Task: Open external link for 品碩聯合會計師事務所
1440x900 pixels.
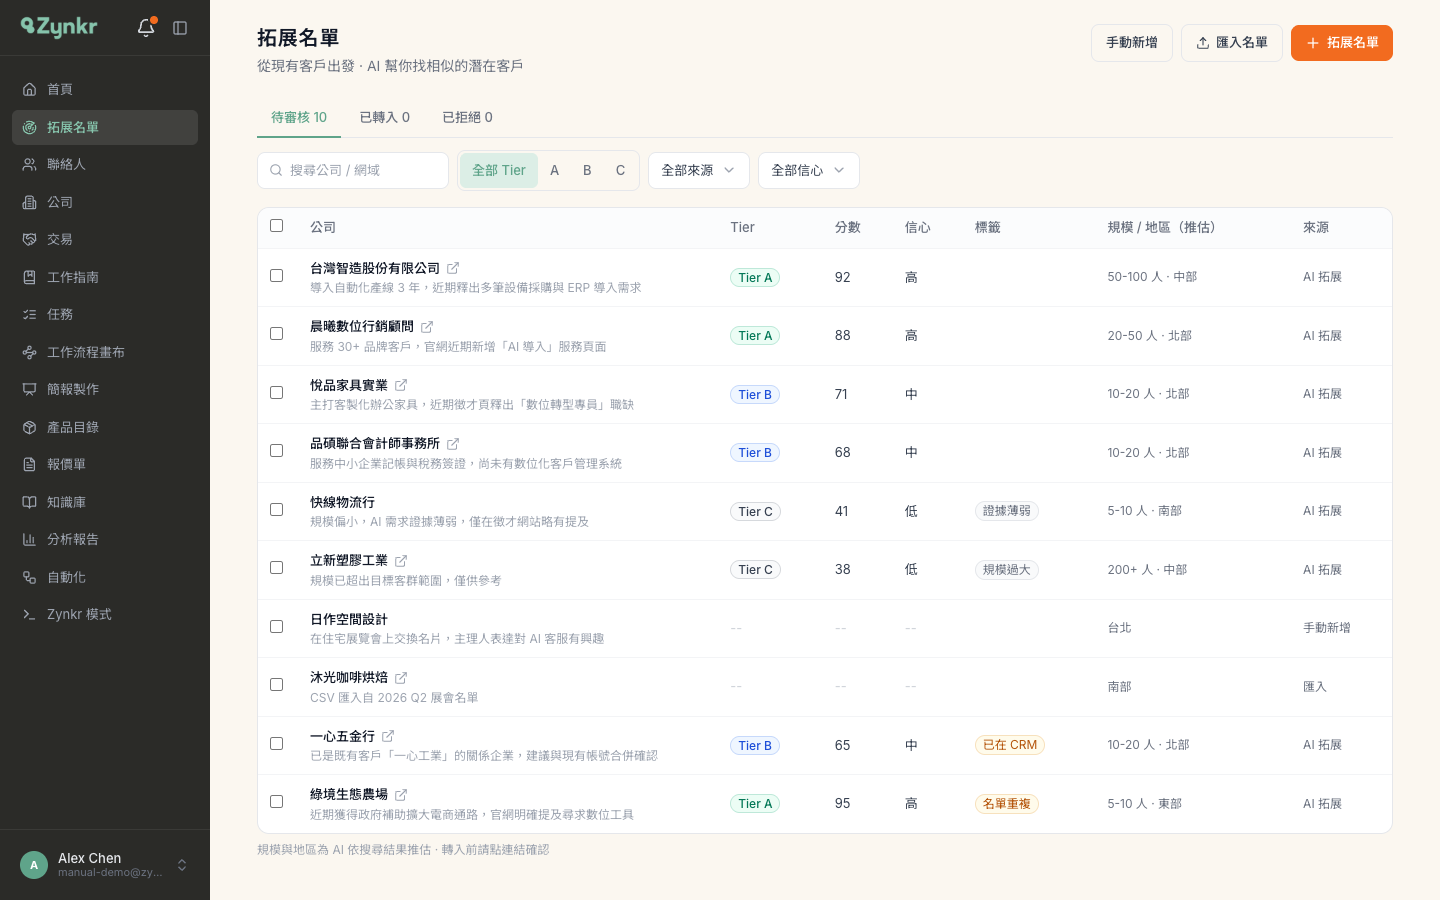Action: [x=453, y=444]
